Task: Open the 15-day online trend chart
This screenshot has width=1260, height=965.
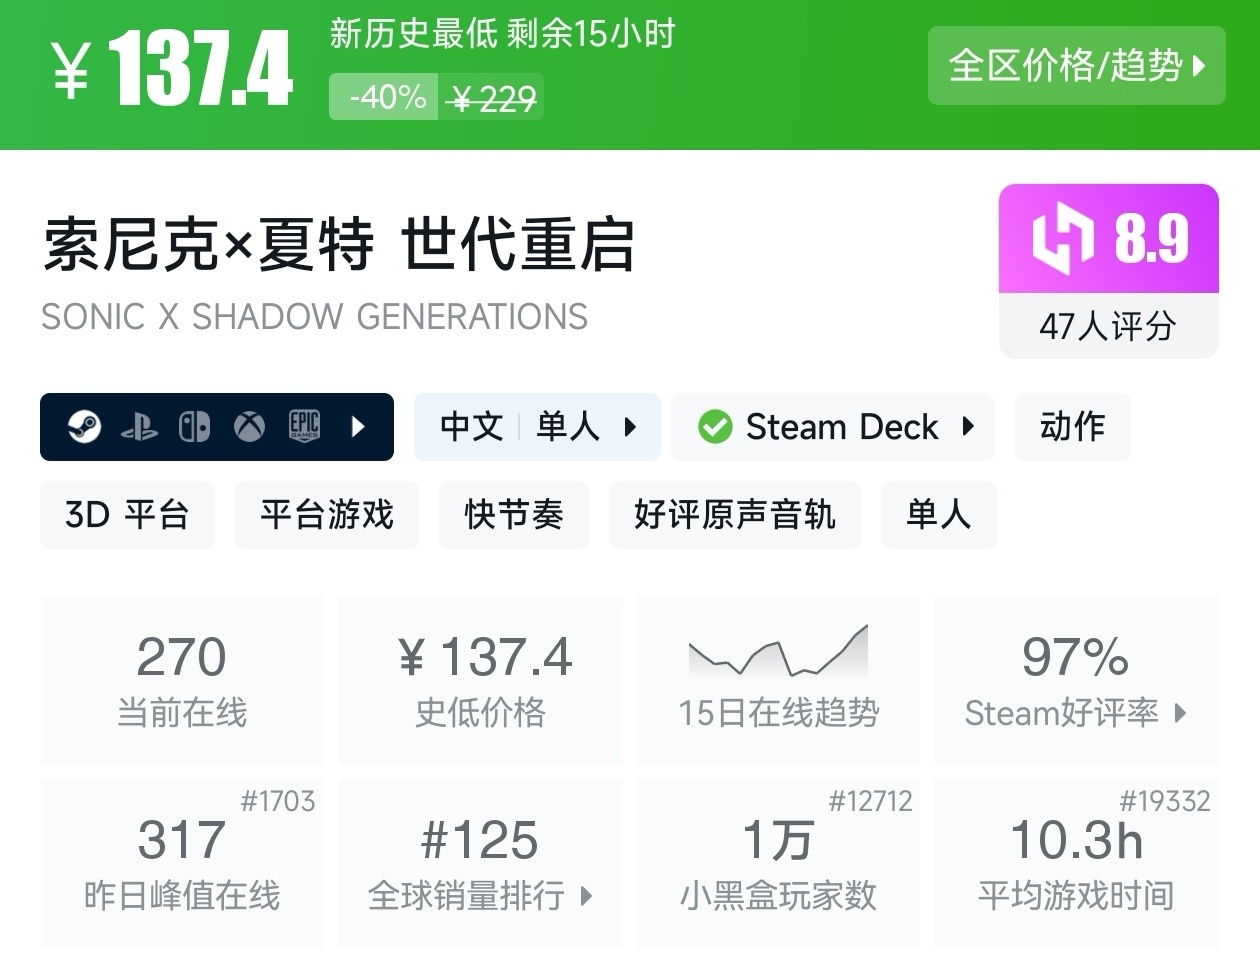Action: tap(778, 653)
